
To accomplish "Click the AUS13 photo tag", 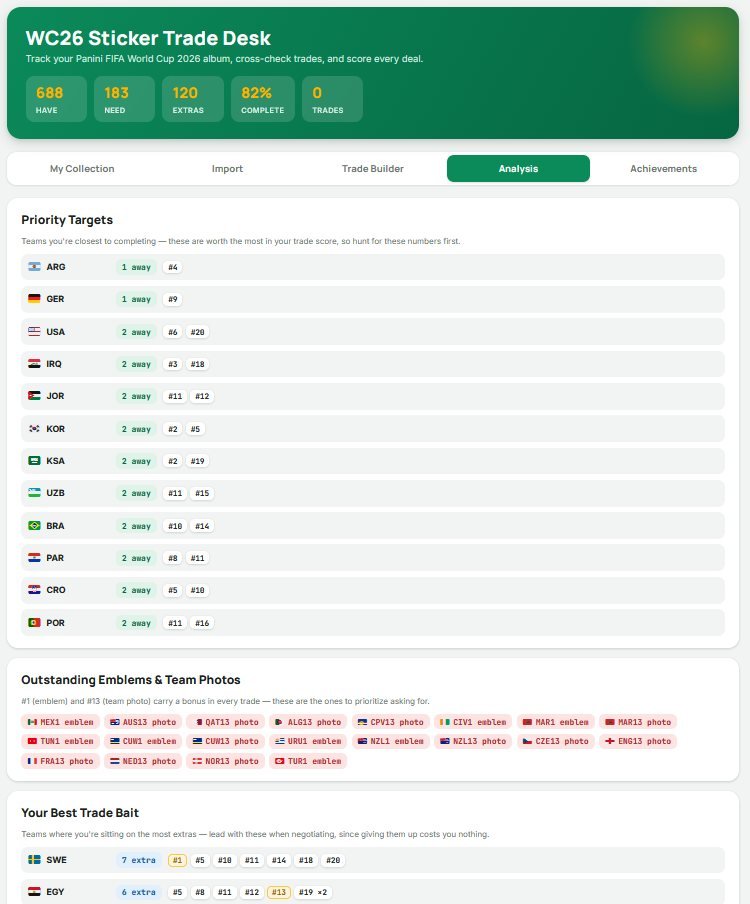I will (x=143, y=722).
